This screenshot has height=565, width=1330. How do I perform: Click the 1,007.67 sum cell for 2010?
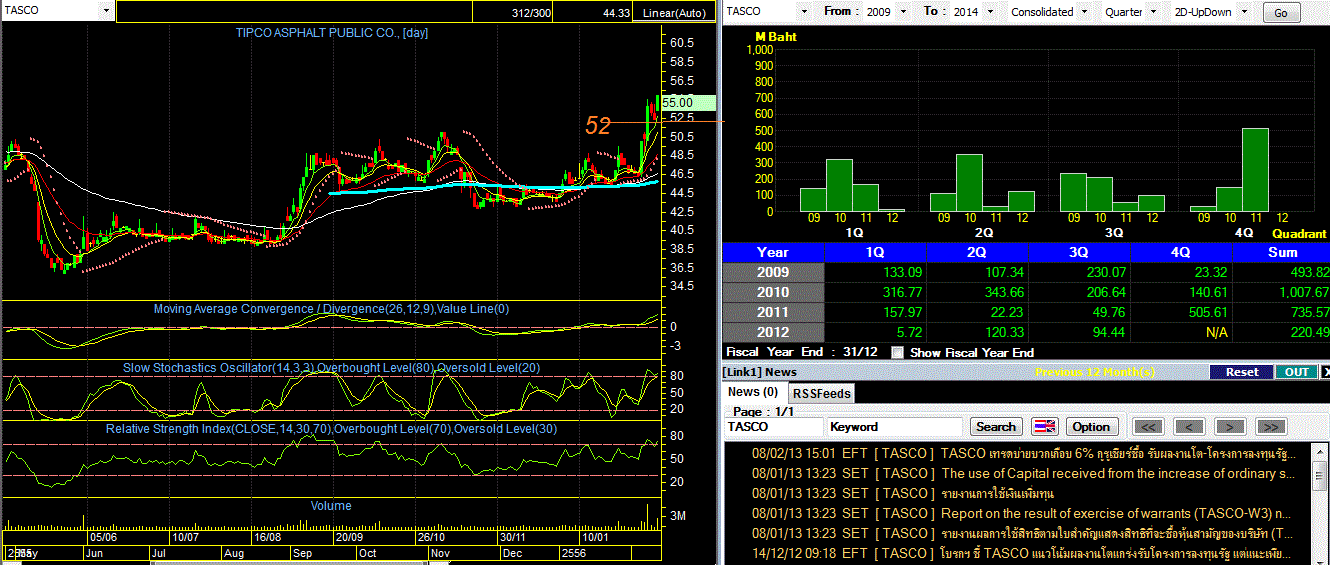1282,292
